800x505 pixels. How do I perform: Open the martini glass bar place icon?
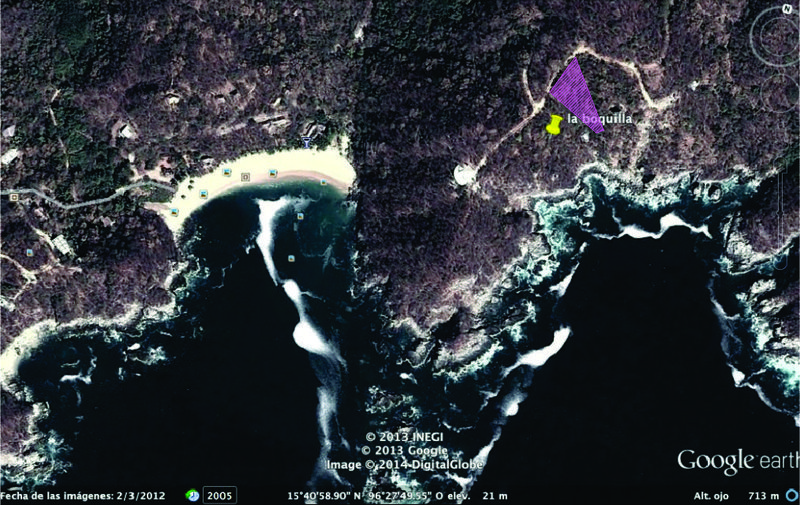306,142
